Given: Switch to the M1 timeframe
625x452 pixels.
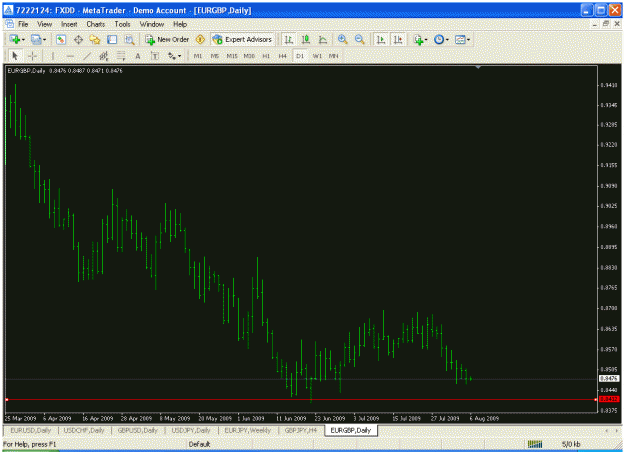Looking at the screenshot, I should coord(198,56).
